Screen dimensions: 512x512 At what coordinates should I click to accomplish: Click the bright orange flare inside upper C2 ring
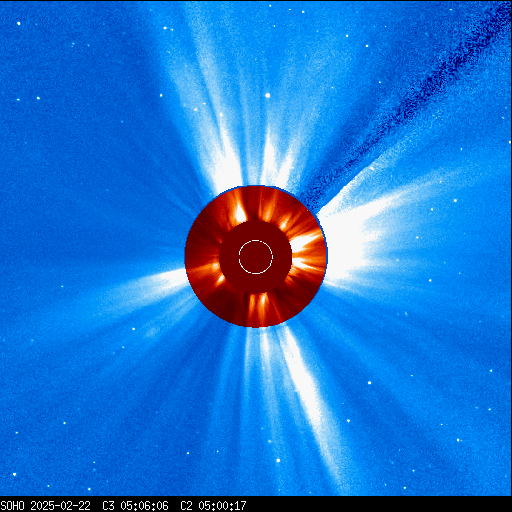point(240,212)
